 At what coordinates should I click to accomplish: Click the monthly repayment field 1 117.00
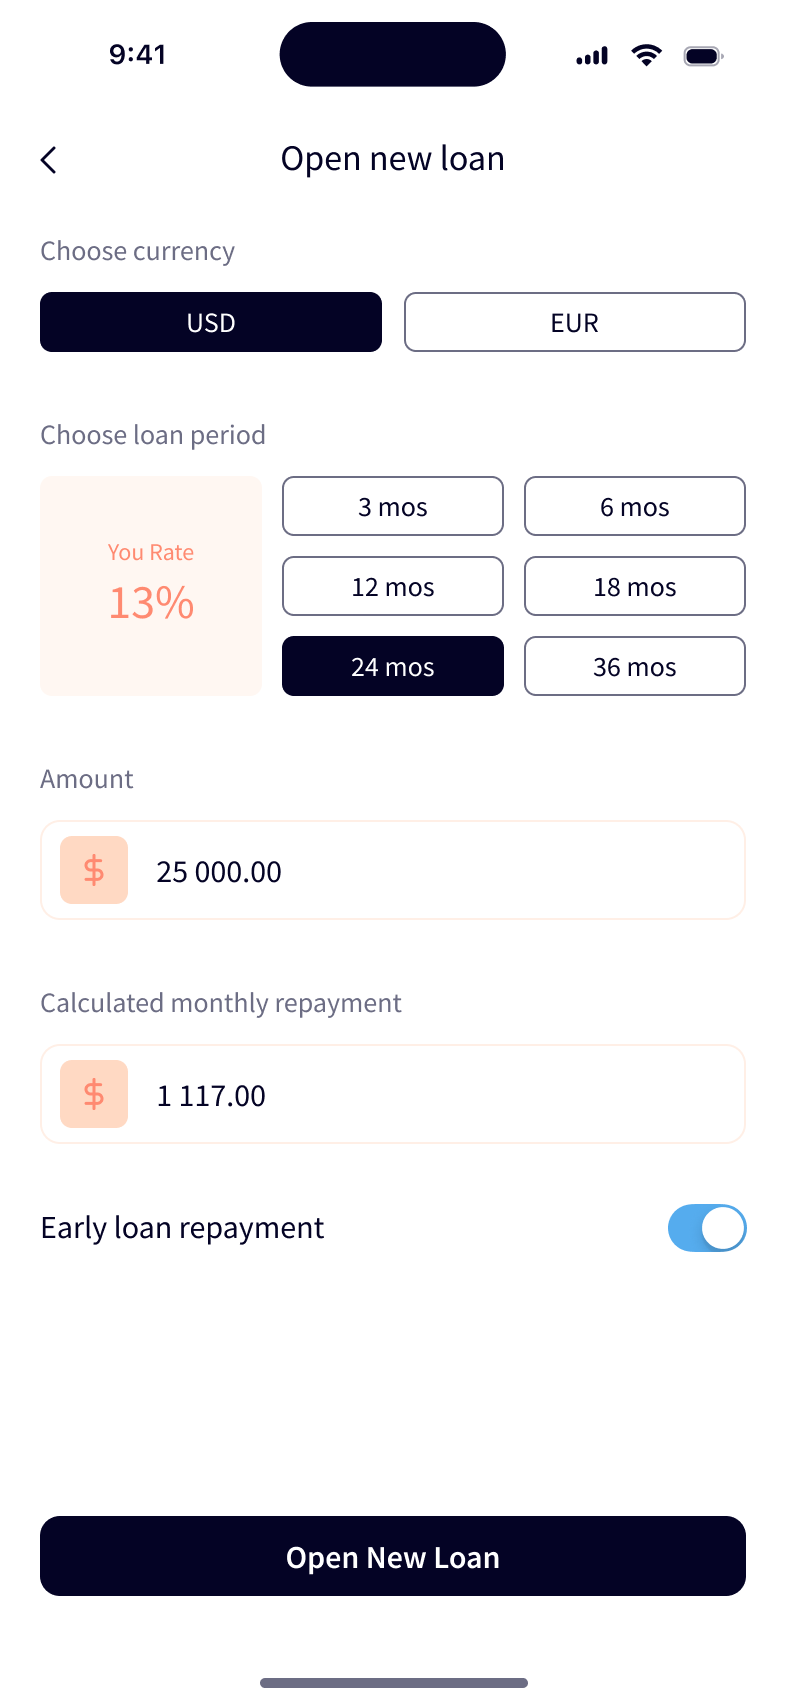coord(440,1095)
